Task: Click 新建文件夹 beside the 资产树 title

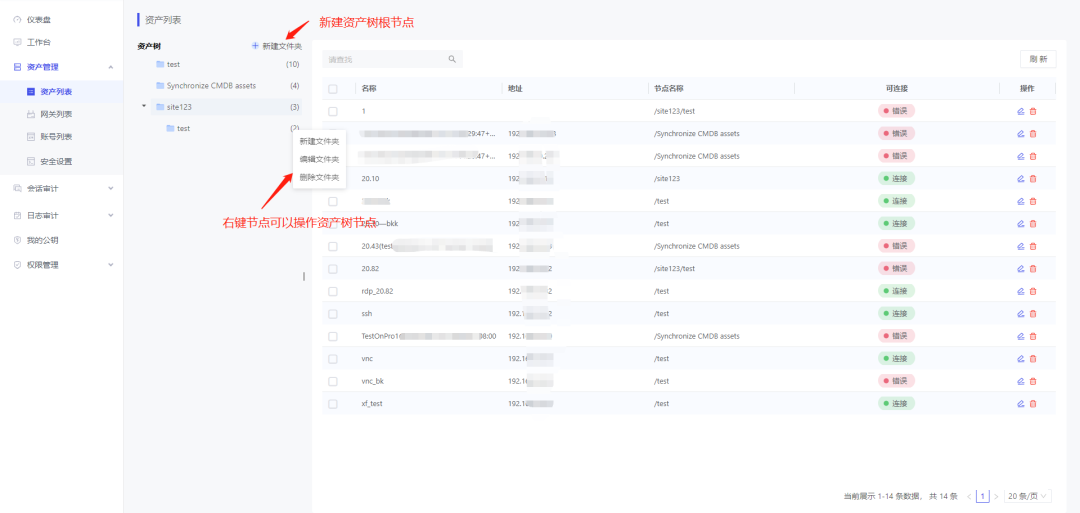Action: tap(277, 46)
